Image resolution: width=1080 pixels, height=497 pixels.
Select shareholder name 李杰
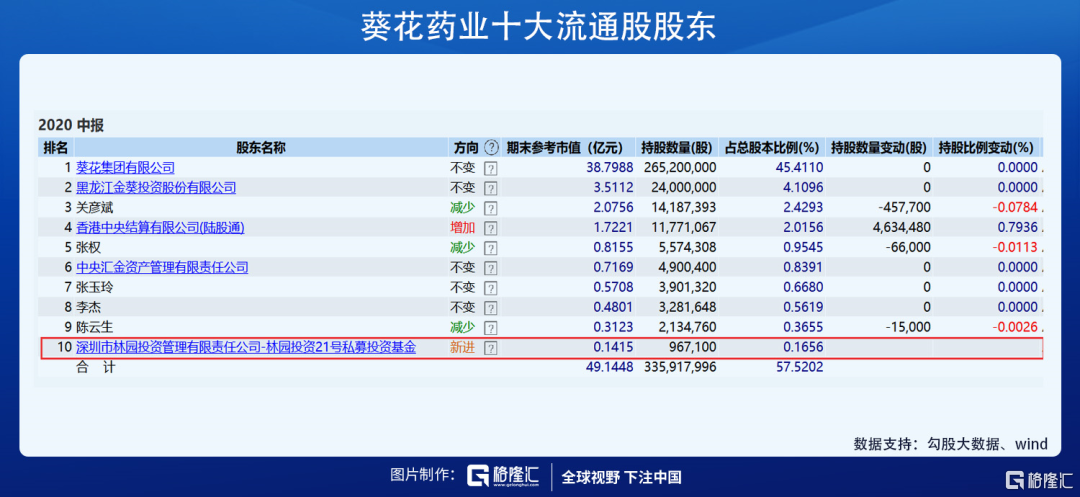pyautogui.click(x=87, y=308)
